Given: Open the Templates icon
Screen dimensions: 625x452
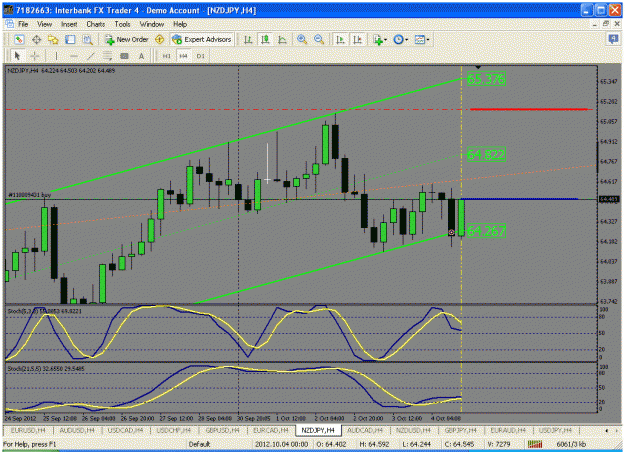Looking at the screenshot, I should point(419,39).
